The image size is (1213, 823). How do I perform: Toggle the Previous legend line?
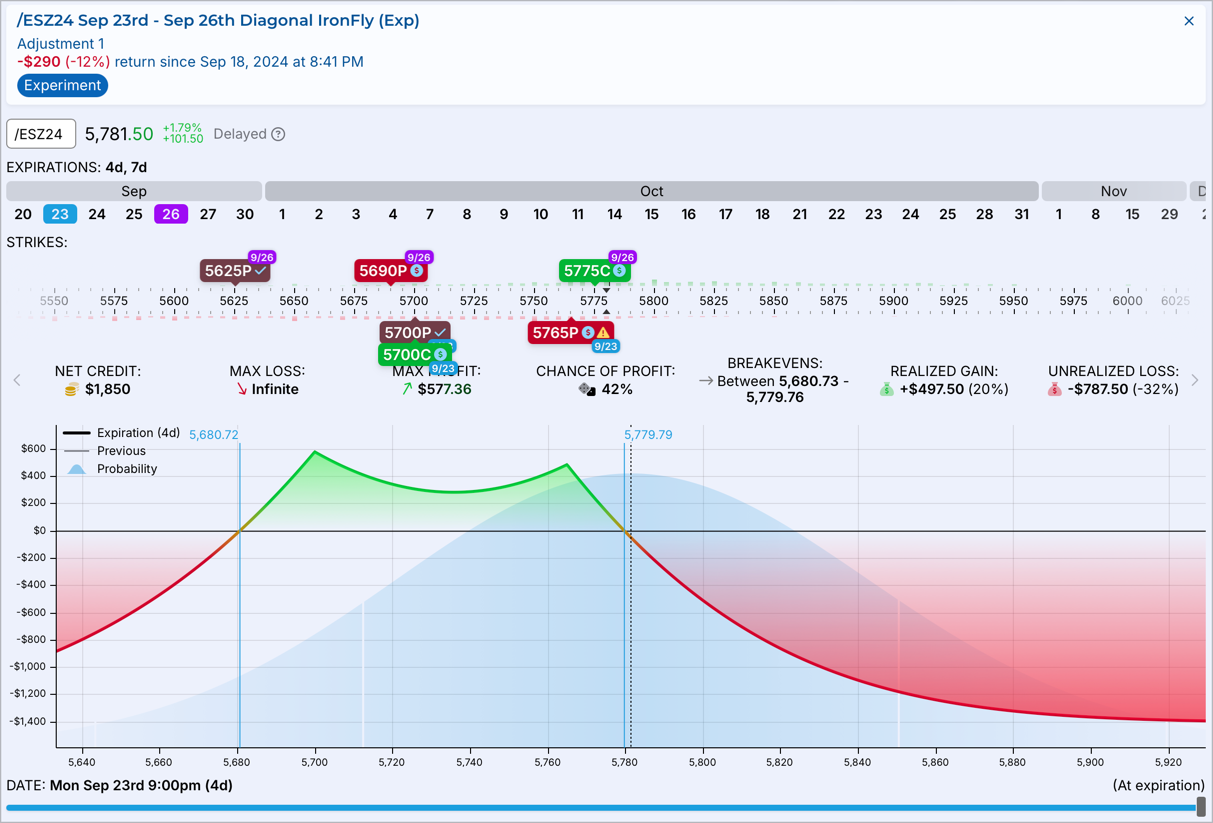pos(104,451)
